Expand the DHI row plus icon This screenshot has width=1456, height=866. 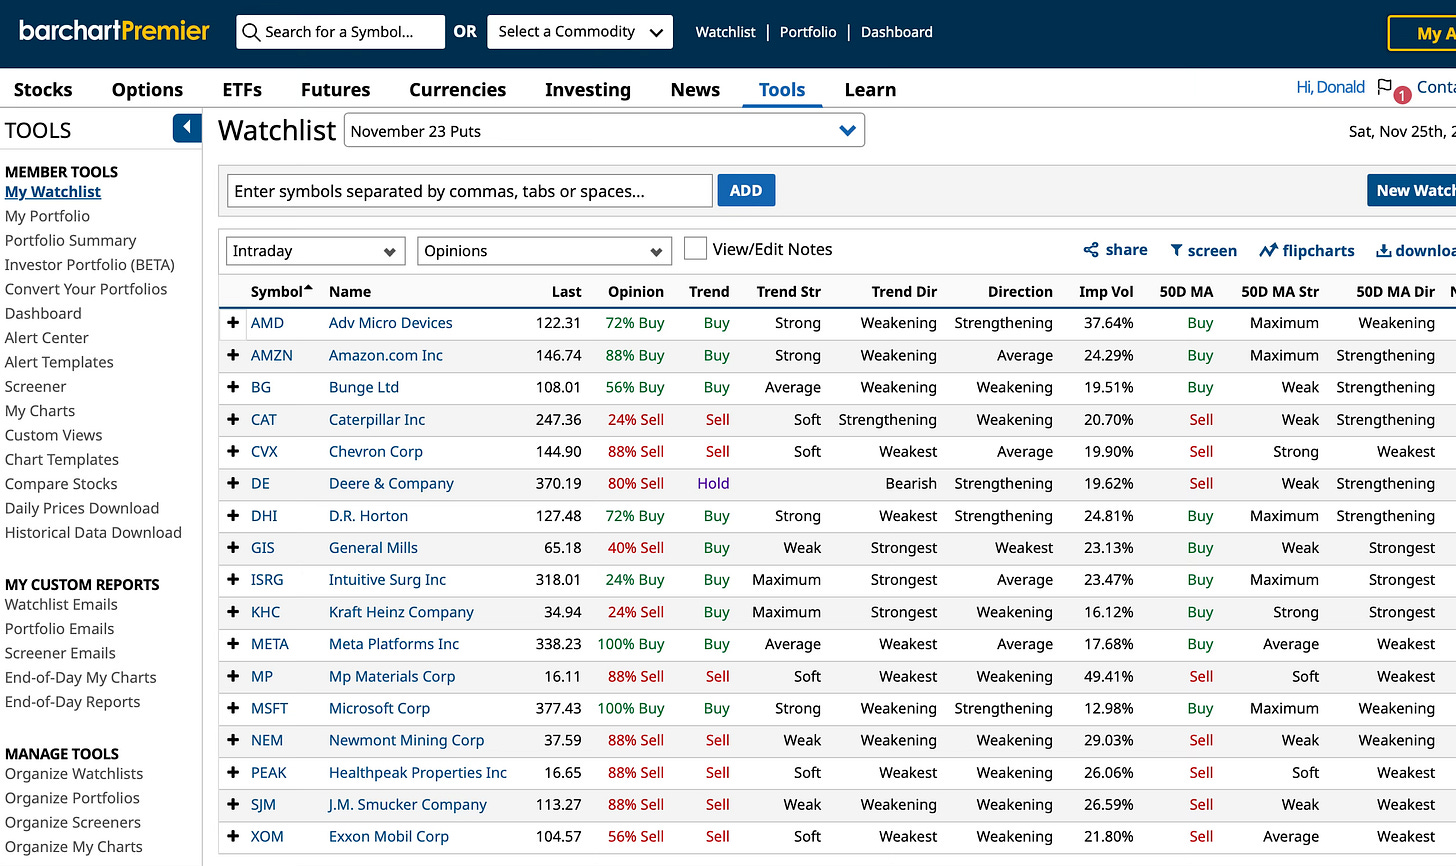tap(233, 516)
